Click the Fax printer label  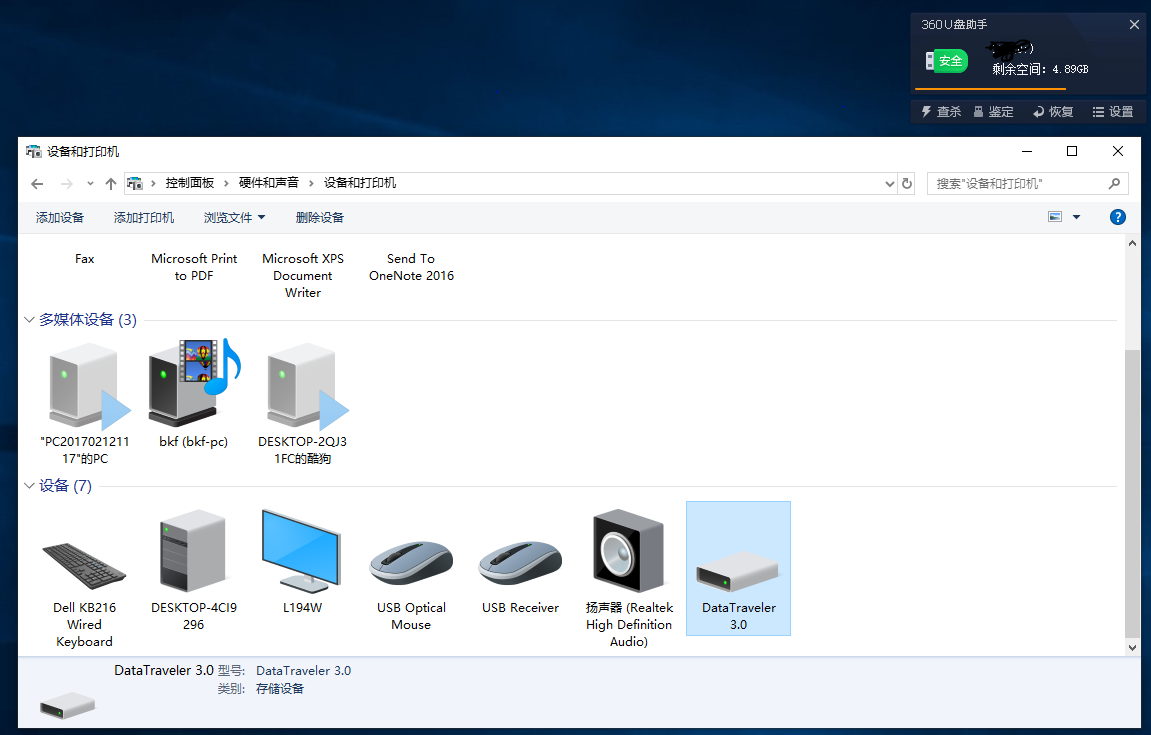pos(84,258)
